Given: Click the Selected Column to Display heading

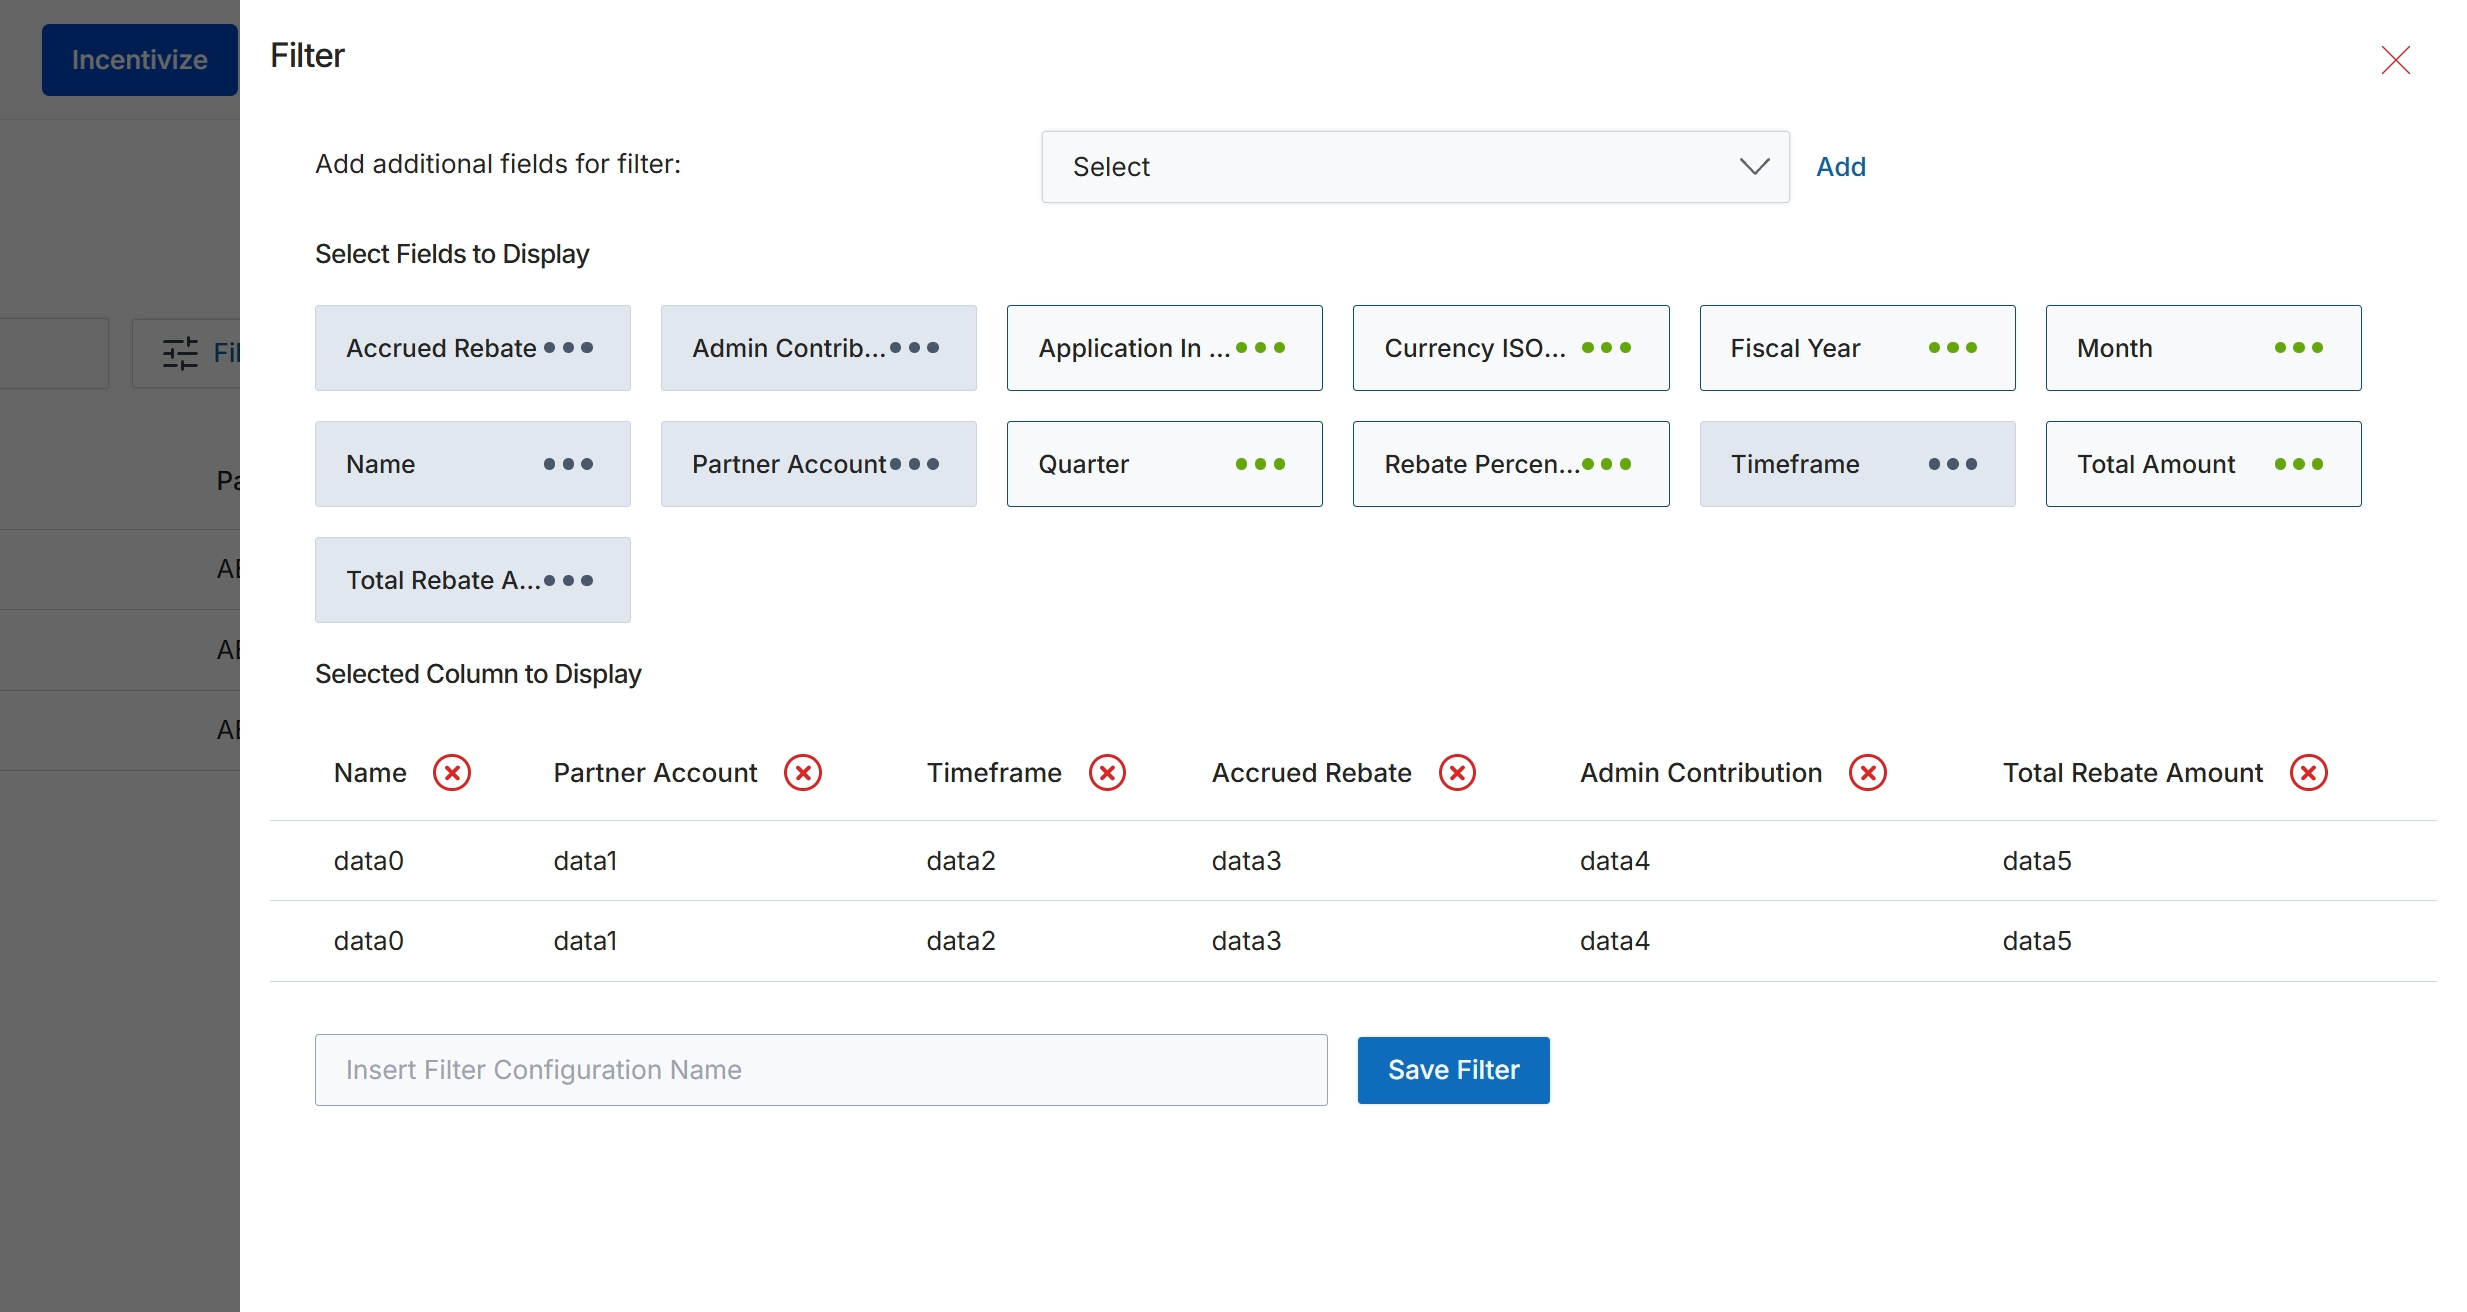Looking at the screenshot, I should point(478,674).
